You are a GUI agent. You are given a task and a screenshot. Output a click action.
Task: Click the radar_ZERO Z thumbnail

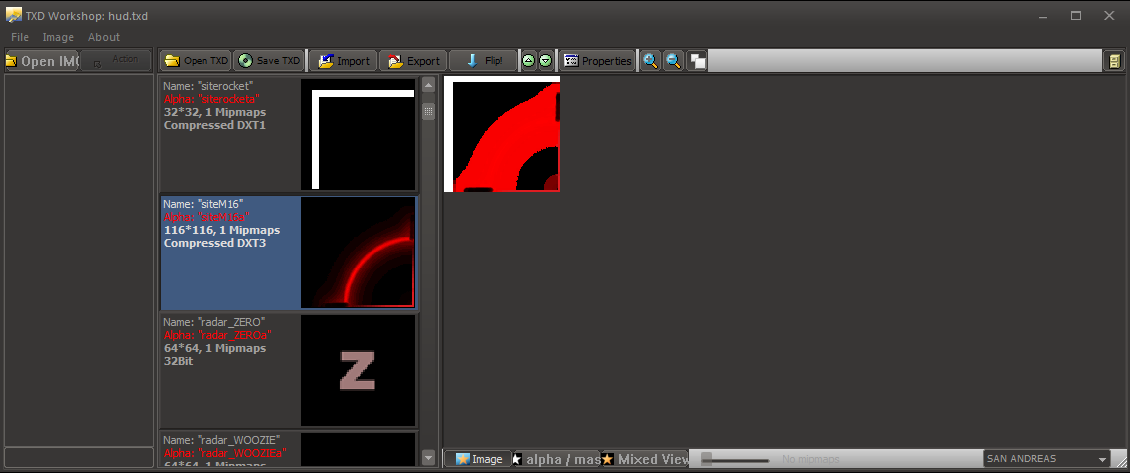[x=358, y=371]
